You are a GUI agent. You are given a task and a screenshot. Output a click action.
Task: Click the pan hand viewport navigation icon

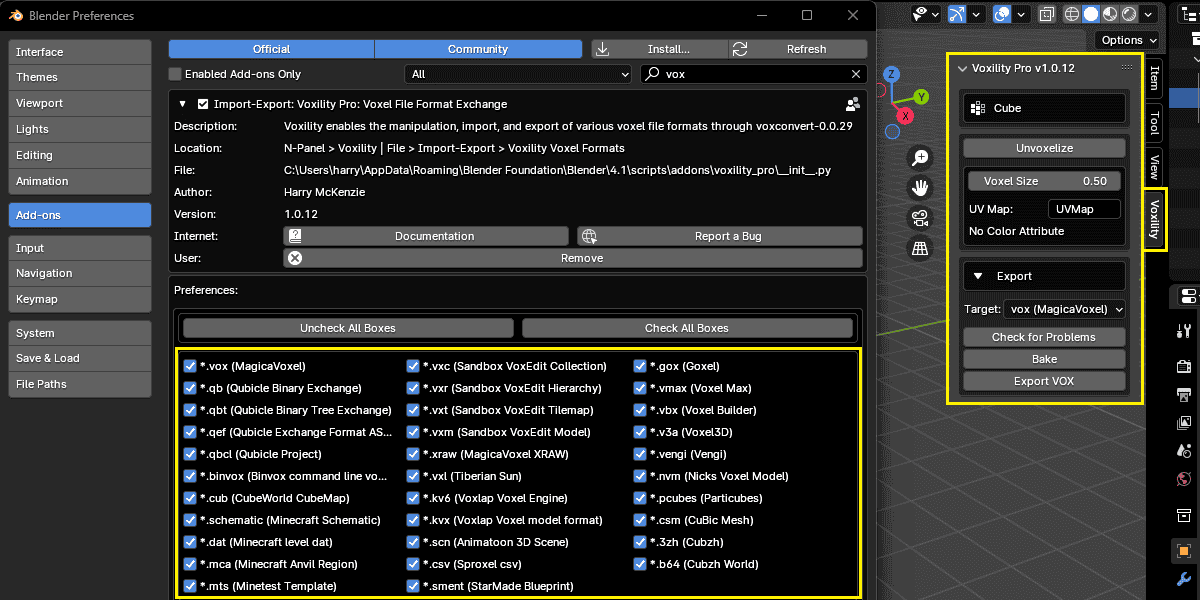(921, 187)
